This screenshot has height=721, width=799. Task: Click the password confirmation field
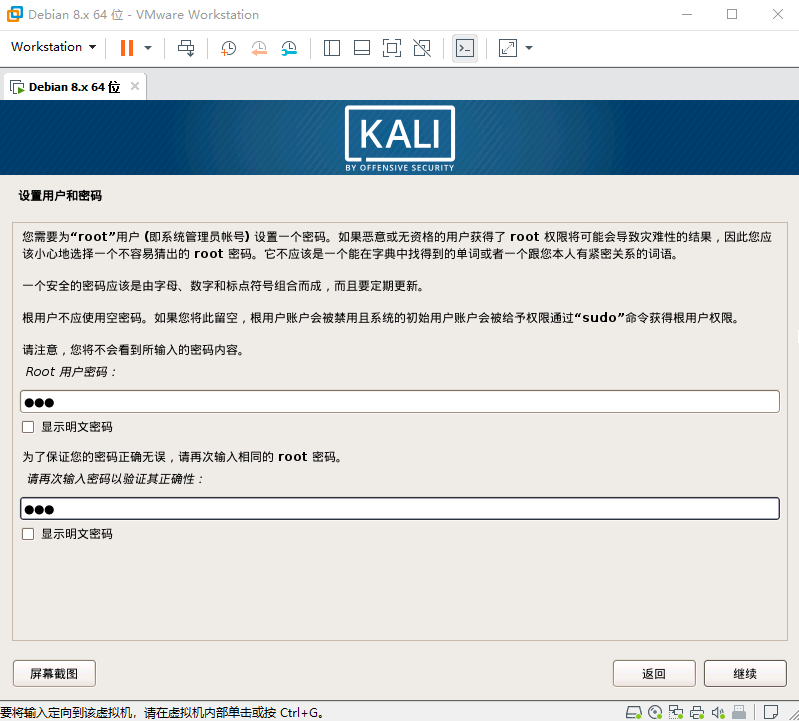(x=400, y=509)
